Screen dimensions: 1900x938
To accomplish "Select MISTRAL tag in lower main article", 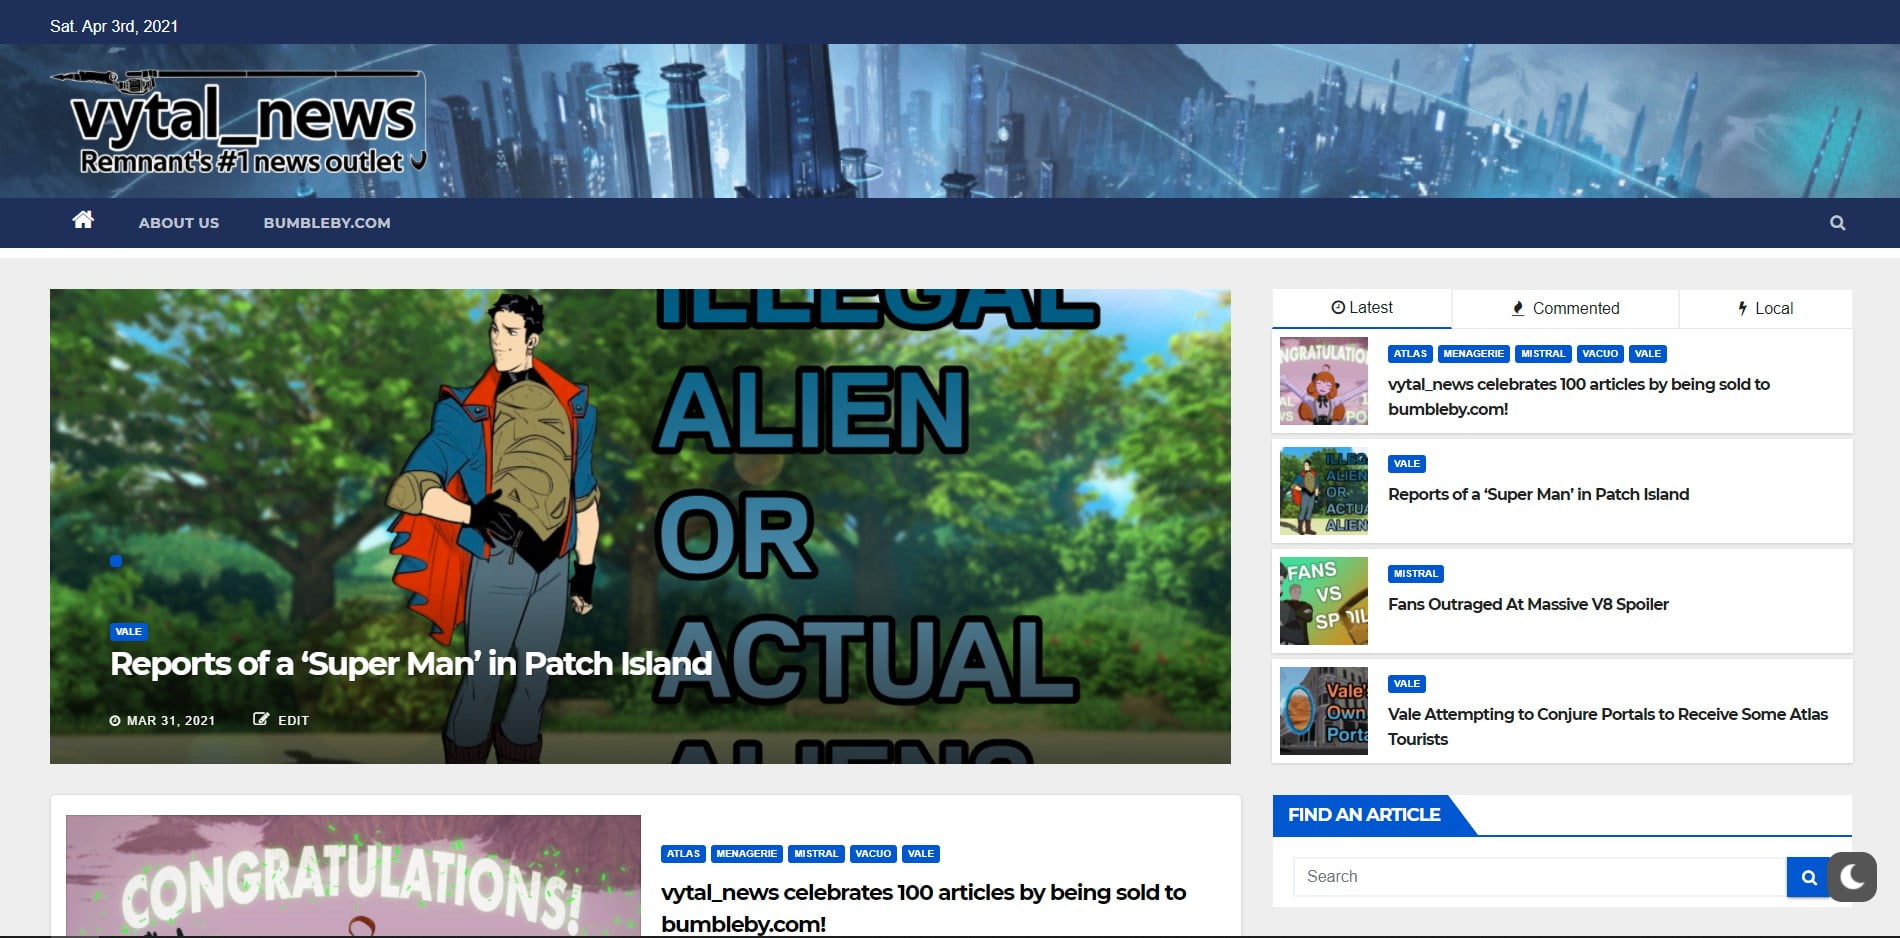I will click(x=816, y=853).
